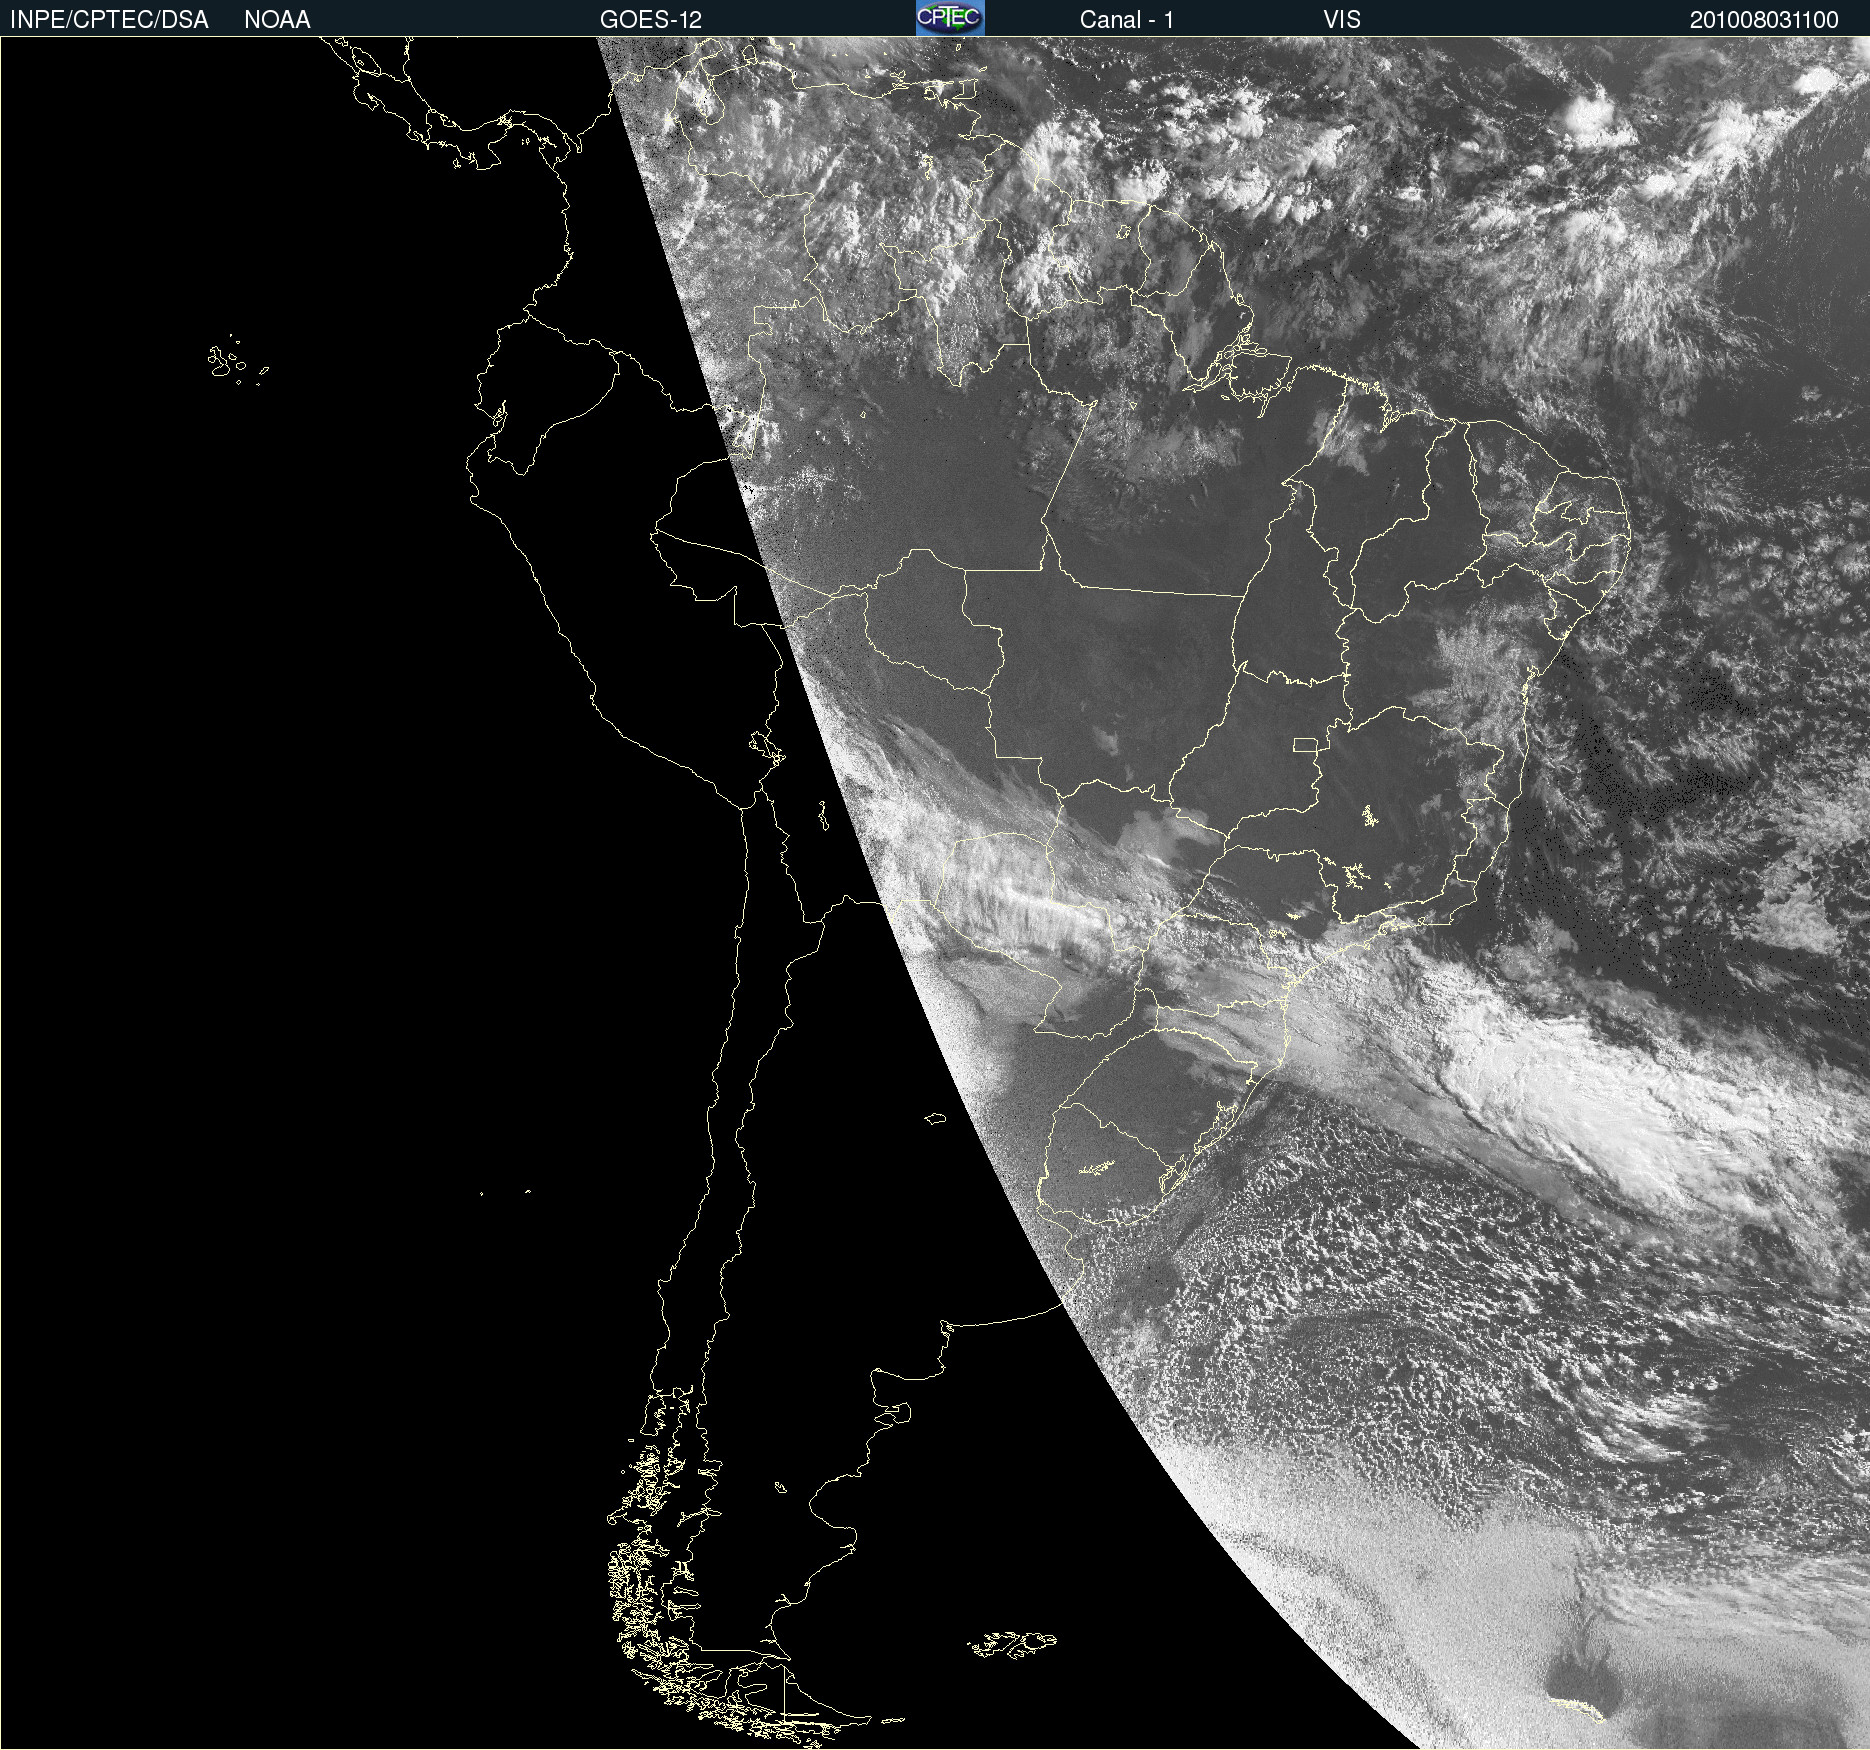This screenshot has width=1870, height=1750.
Task: Click the NOAA label in header
Action: pos(277,20)
